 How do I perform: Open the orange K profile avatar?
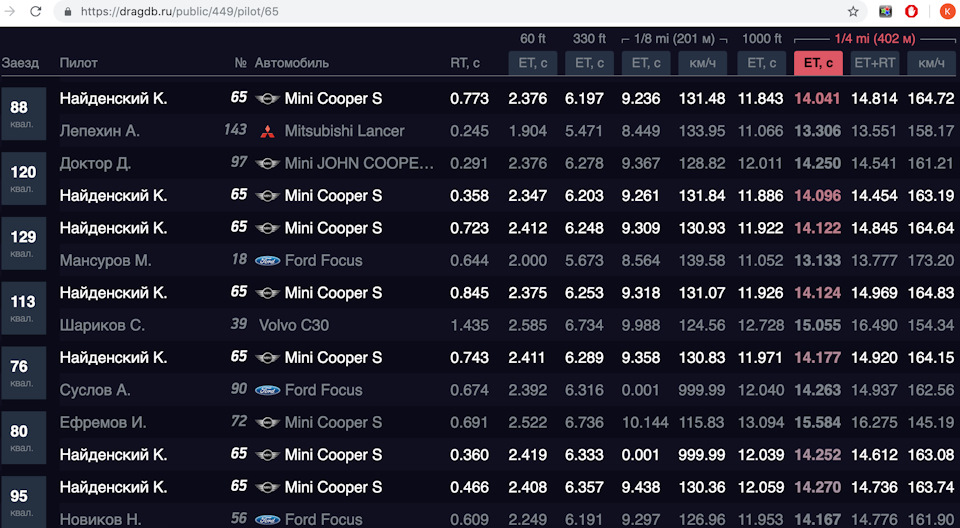click(945, 12)
